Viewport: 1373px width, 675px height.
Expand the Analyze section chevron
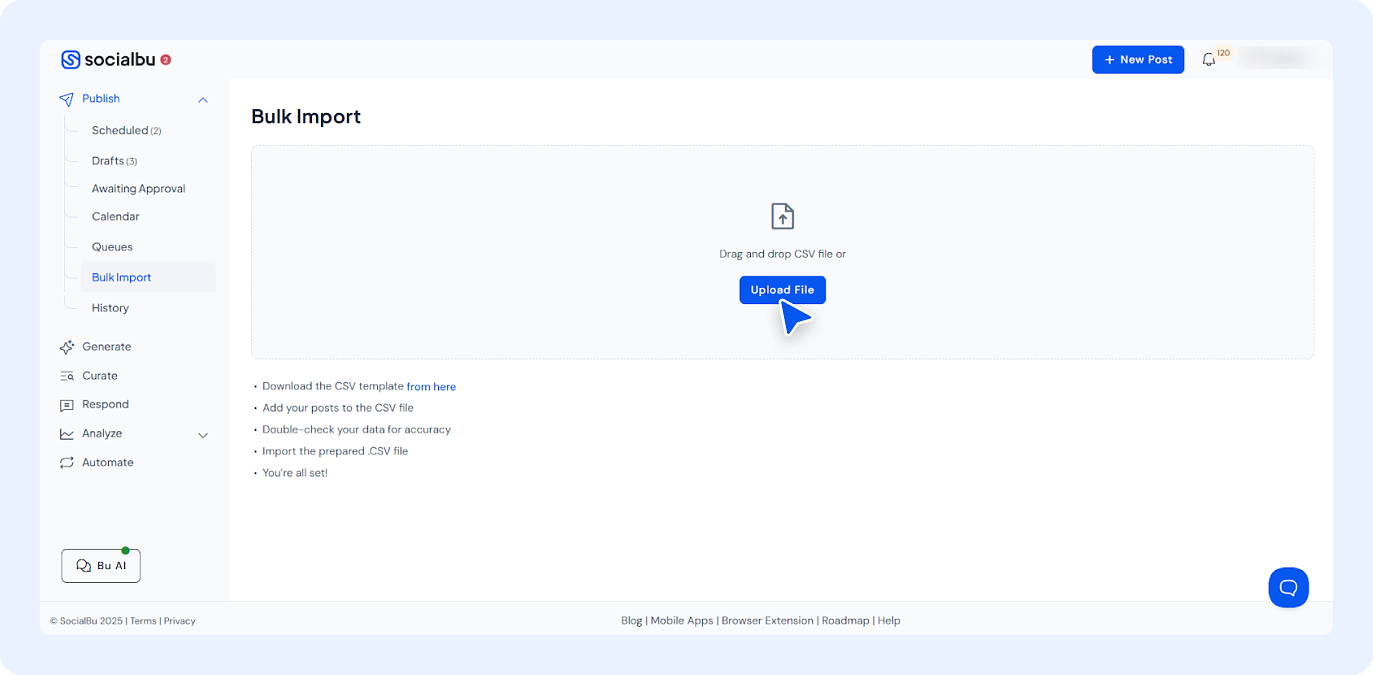point(203,435)
